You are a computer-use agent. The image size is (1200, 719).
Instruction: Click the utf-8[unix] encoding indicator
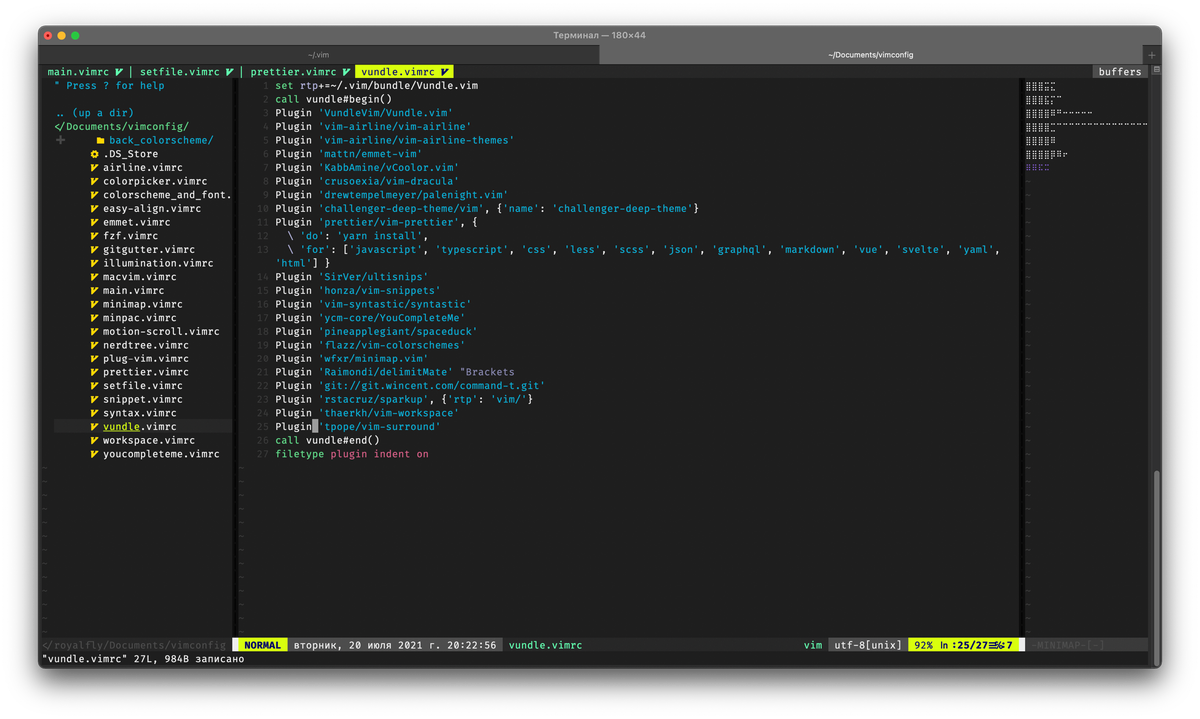pyautogui.click(x=868, y=646)
